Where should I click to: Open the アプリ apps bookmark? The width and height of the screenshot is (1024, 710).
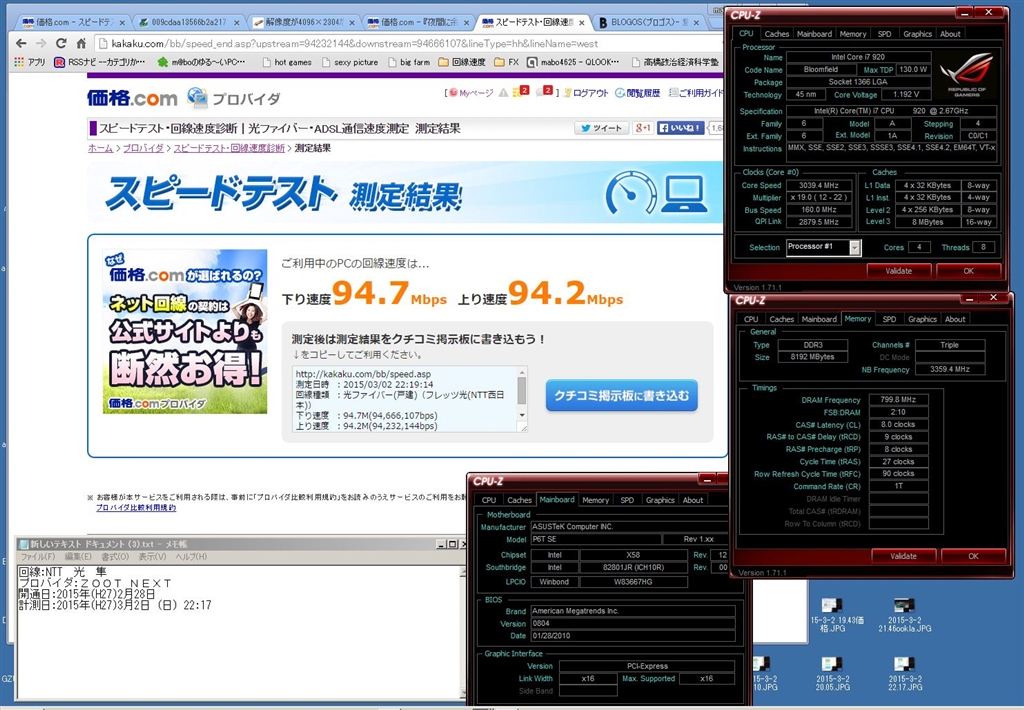pyautogui.click(x=30, y=62)
